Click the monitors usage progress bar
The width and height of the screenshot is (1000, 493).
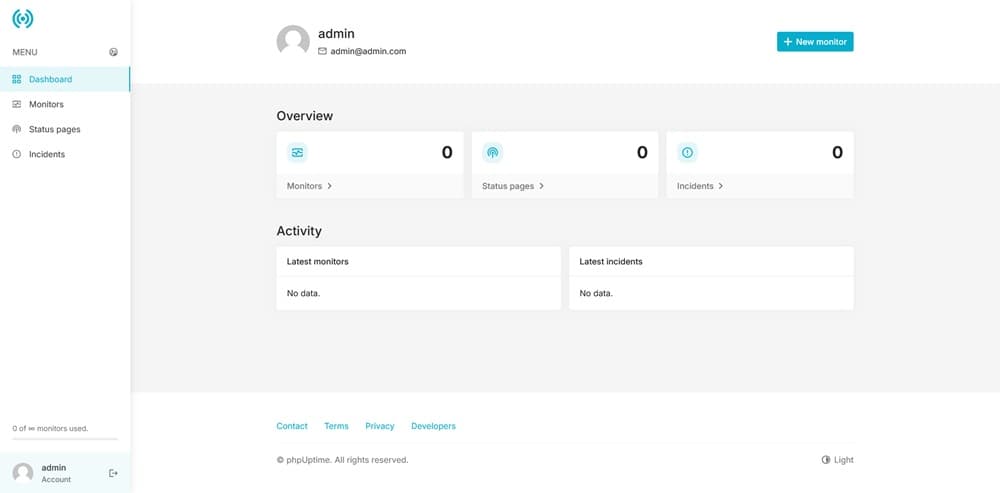pyautogui.click(x=65, y=439)
